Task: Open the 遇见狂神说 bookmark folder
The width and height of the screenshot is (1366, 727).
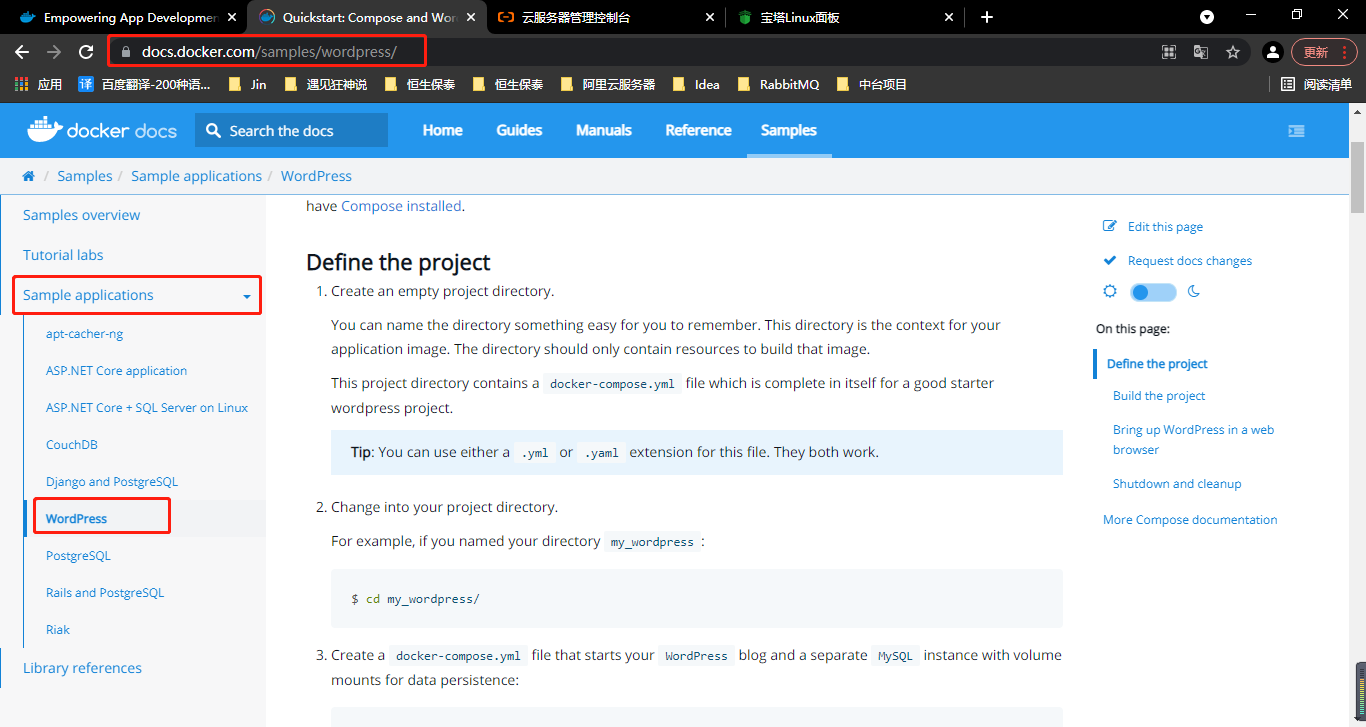Action: pyautogui.click(x=326, y=85)
